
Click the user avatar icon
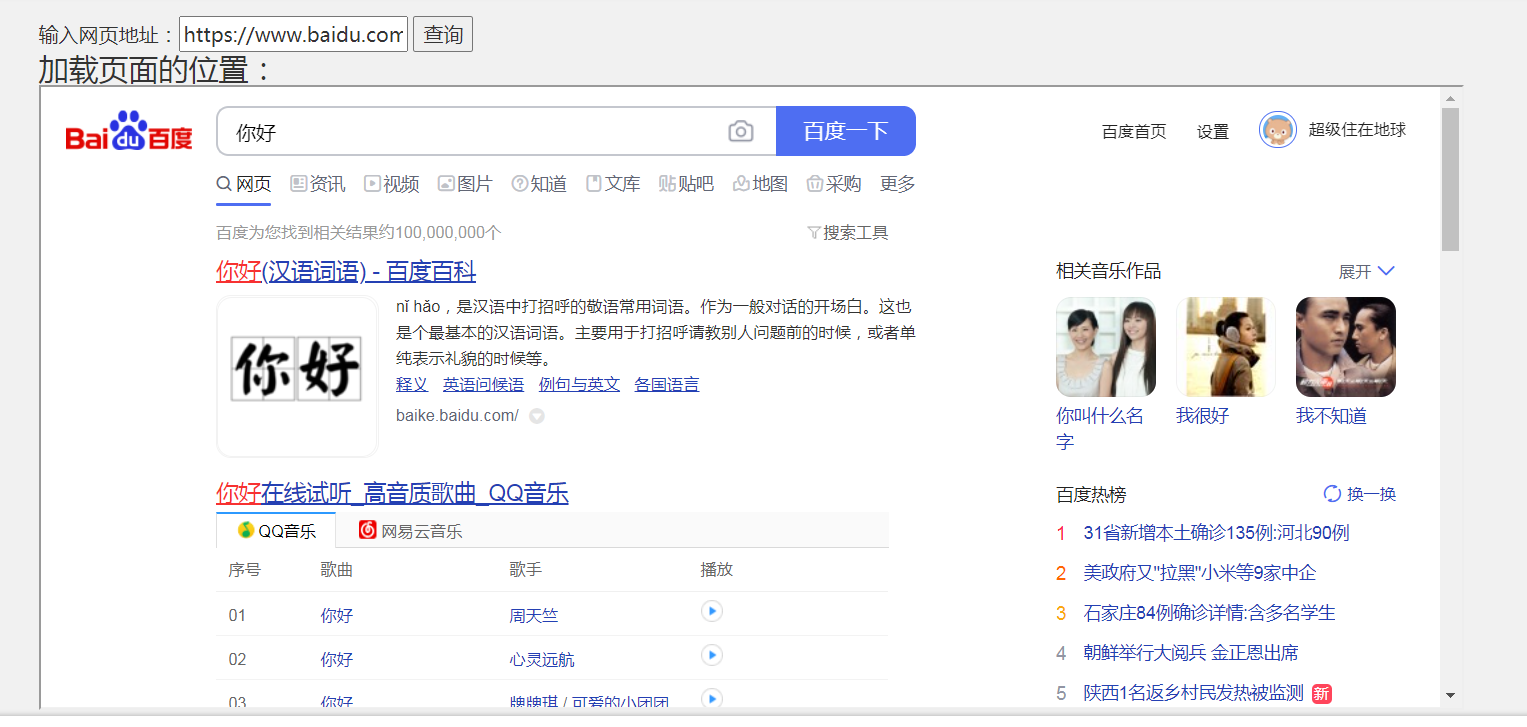tap(1278, 130)
